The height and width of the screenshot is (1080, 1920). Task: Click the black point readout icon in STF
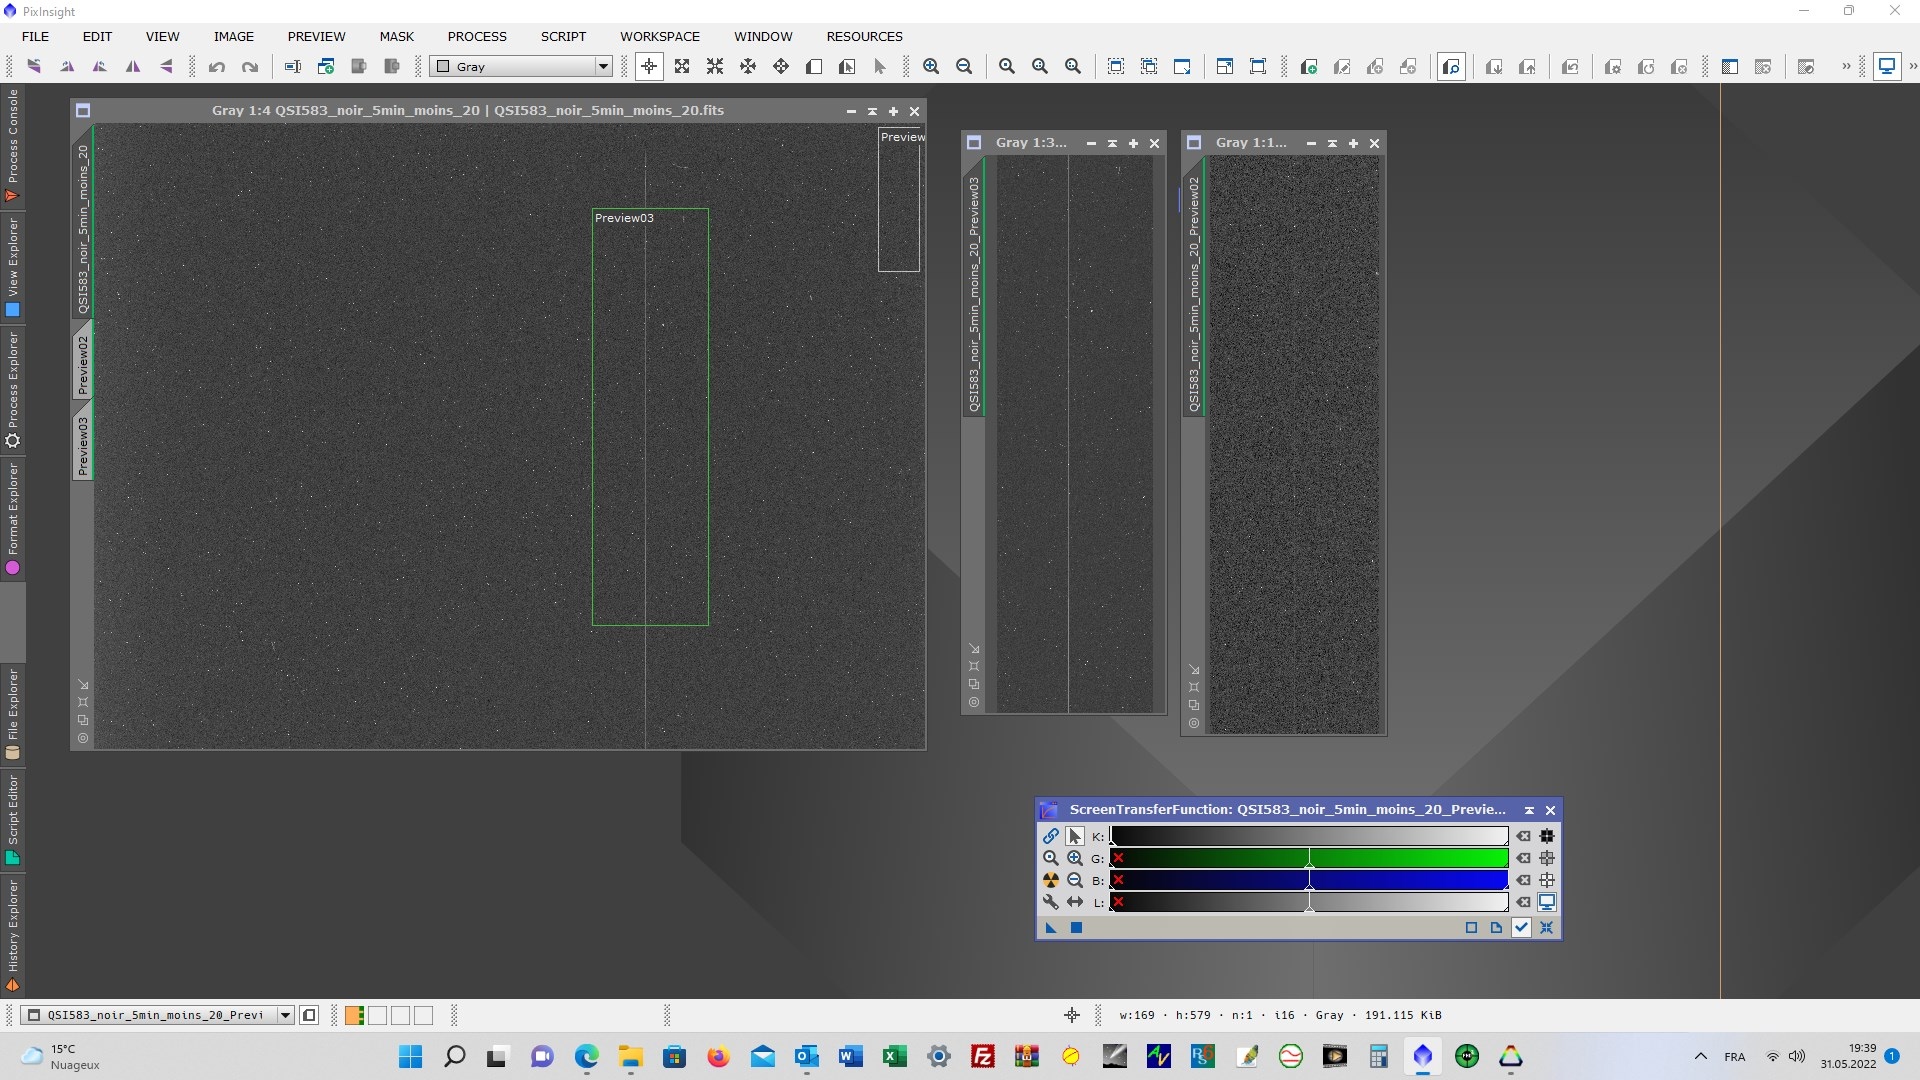[1547, 836]
